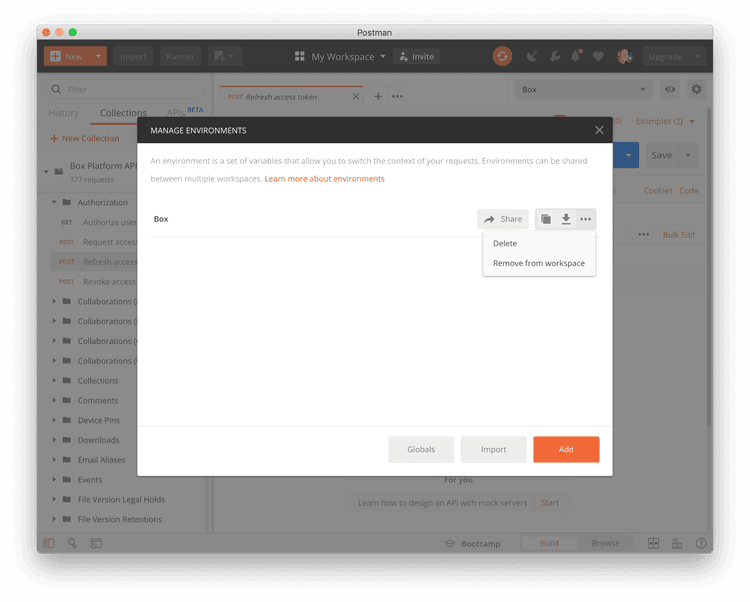Switch to the Collections tab

click(123, 113)
